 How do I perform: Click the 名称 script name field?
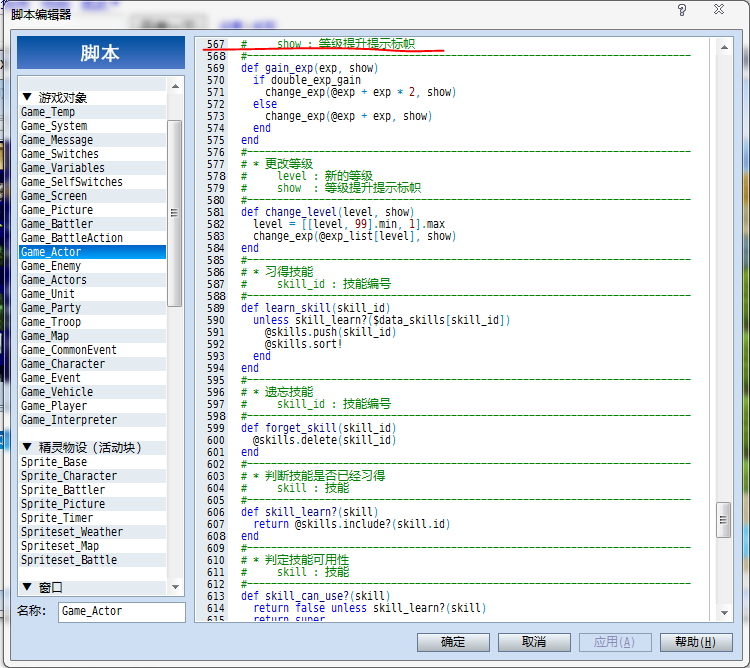tap(121, 611)
